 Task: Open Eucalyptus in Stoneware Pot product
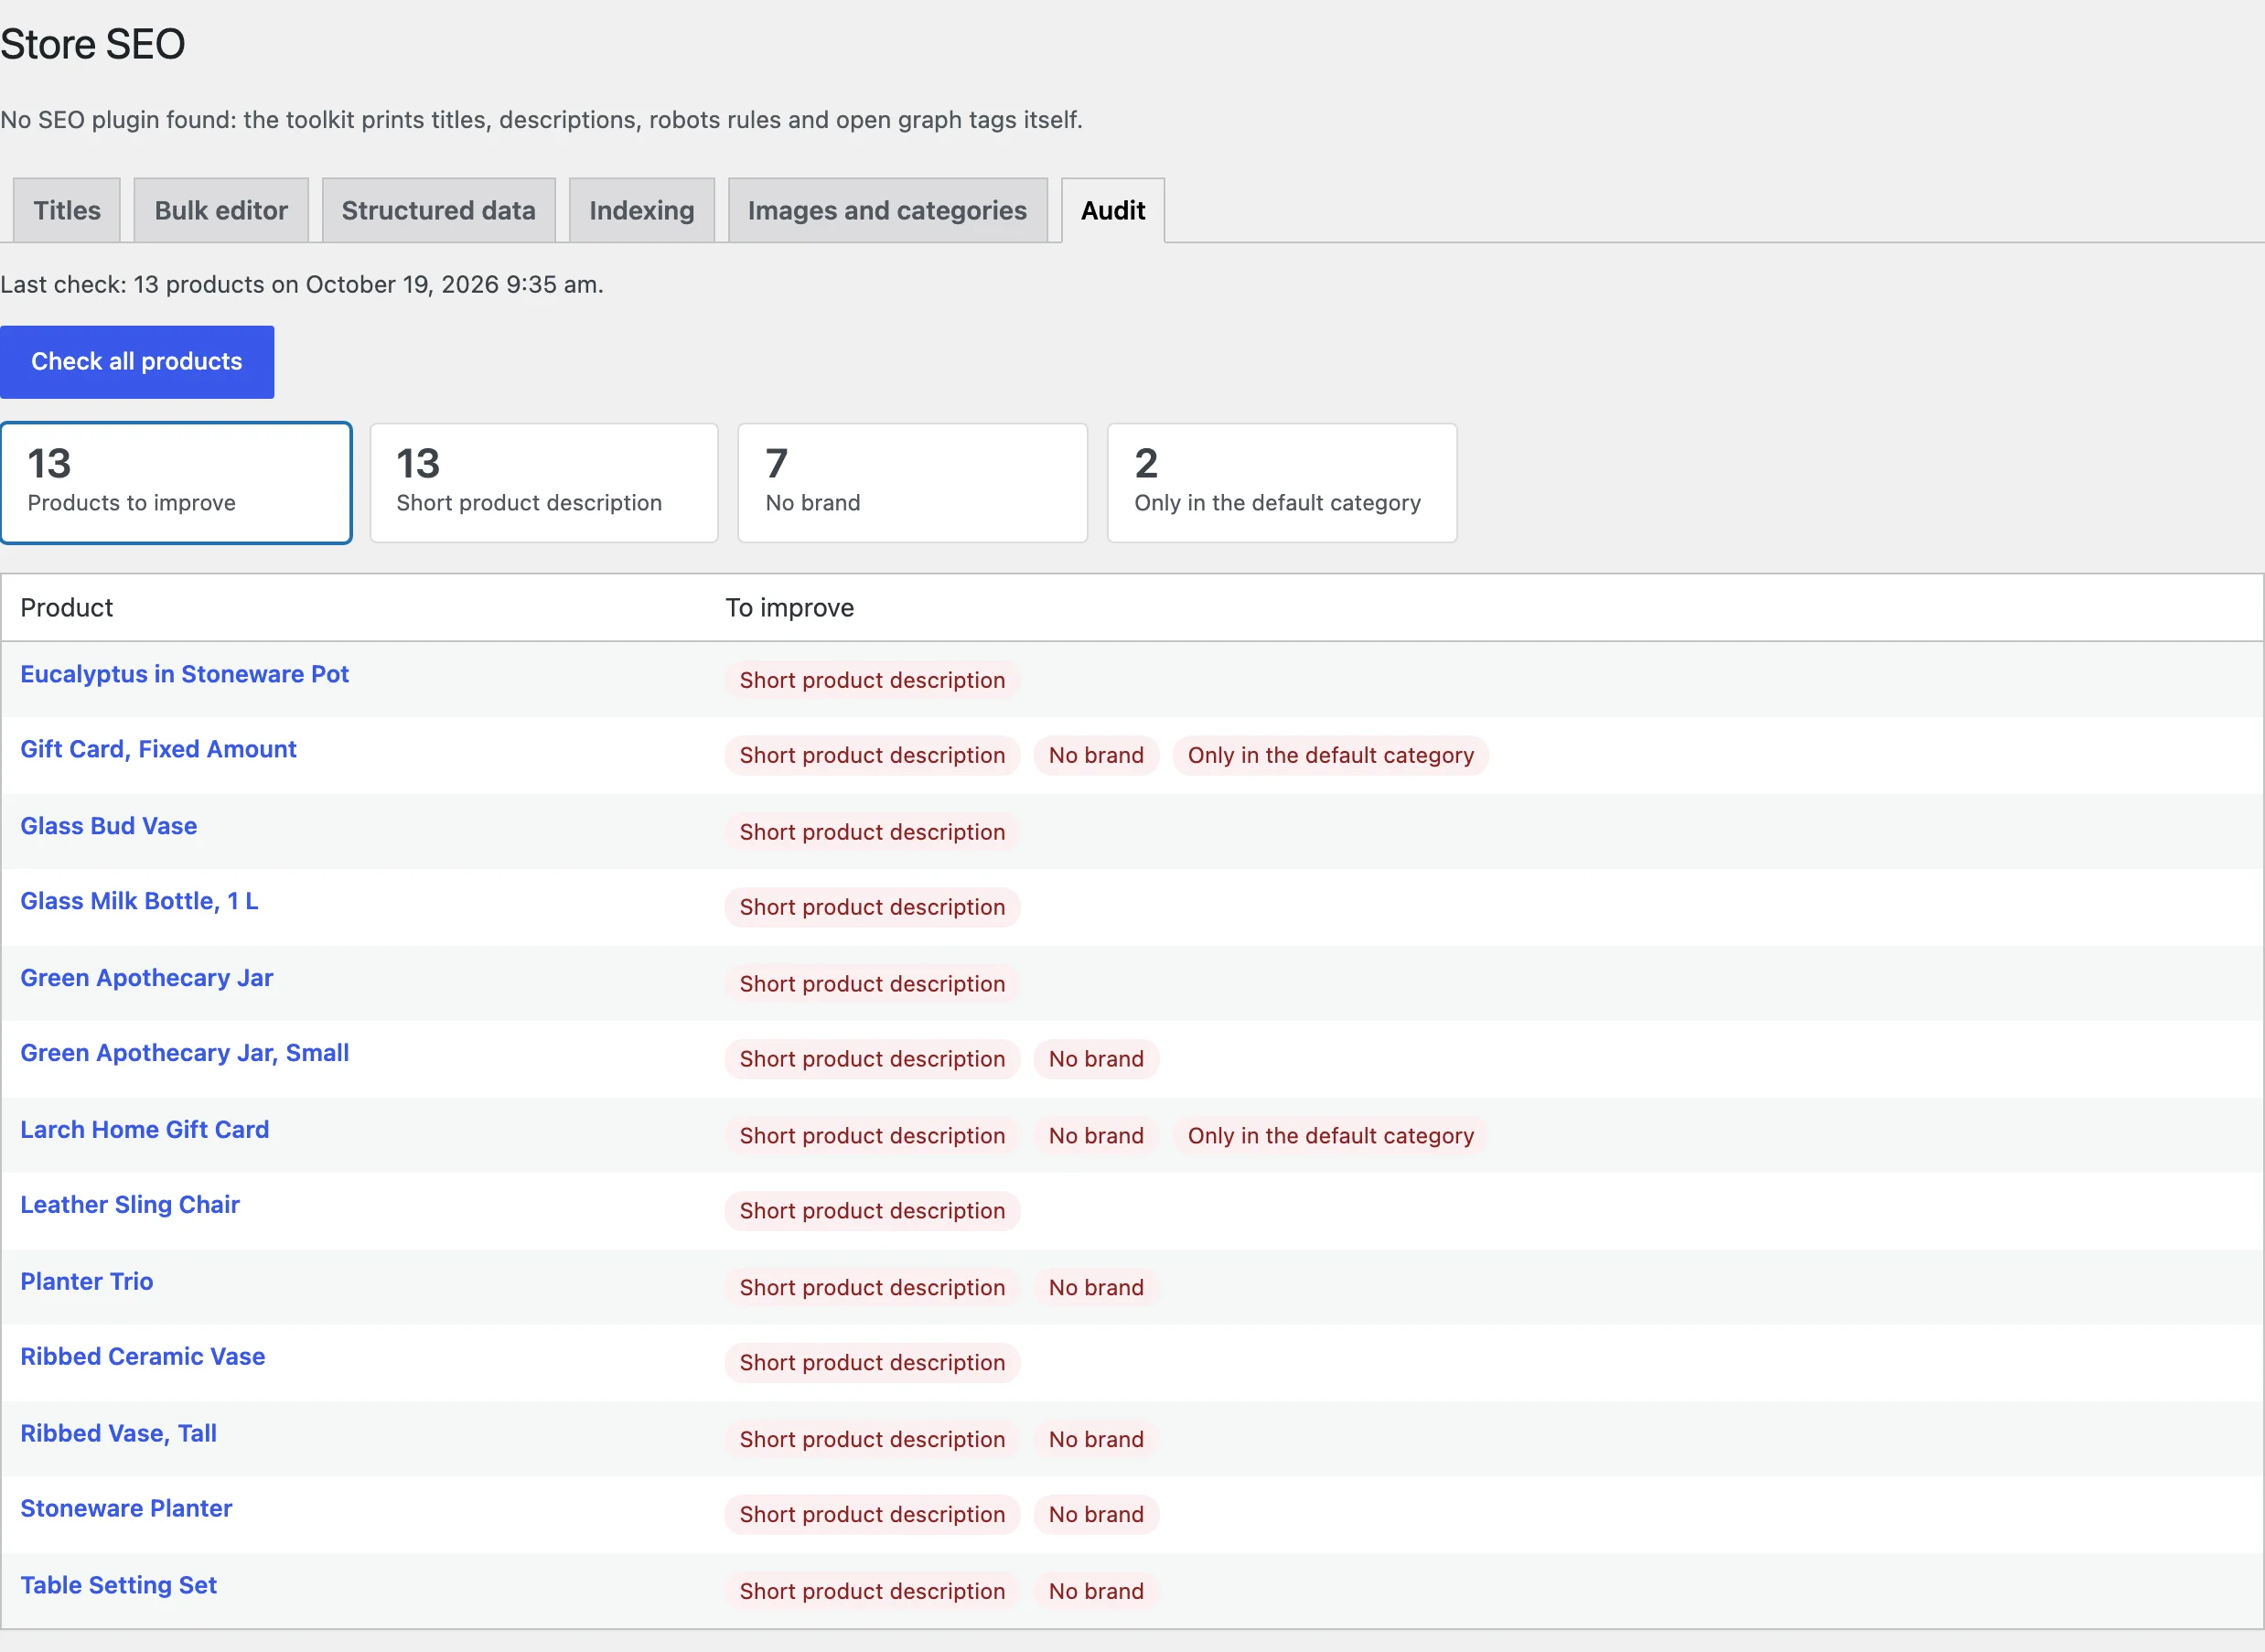pyautogui.click(x=185, y=674)
